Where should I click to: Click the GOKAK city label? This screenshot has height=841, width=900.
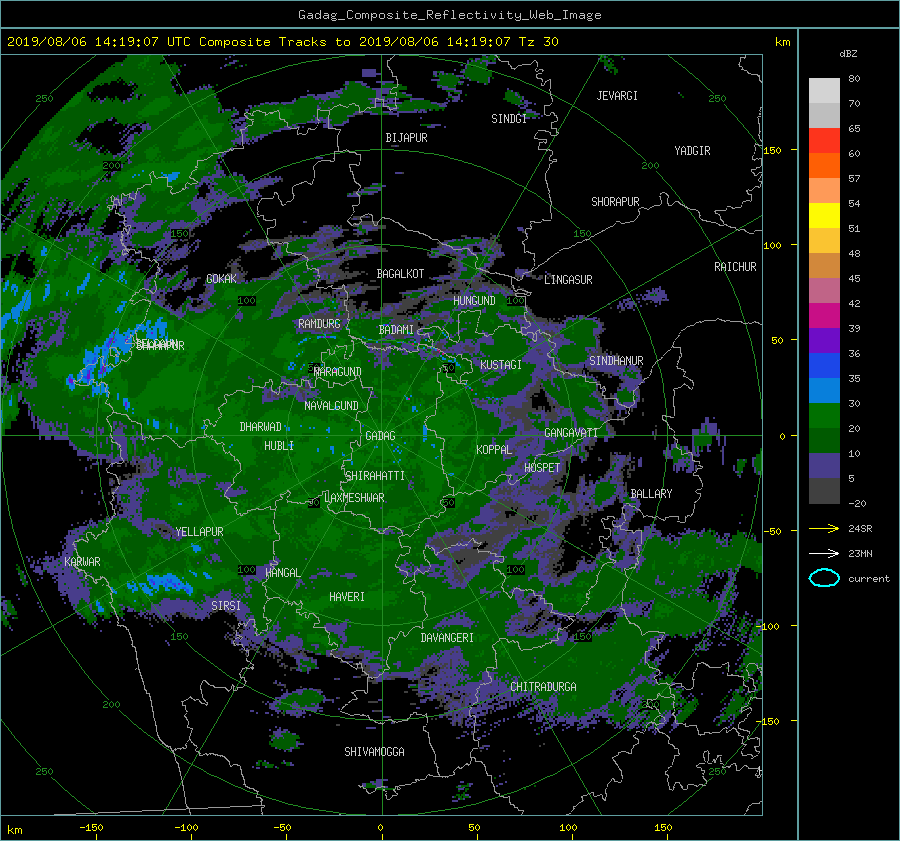(221, 278)
